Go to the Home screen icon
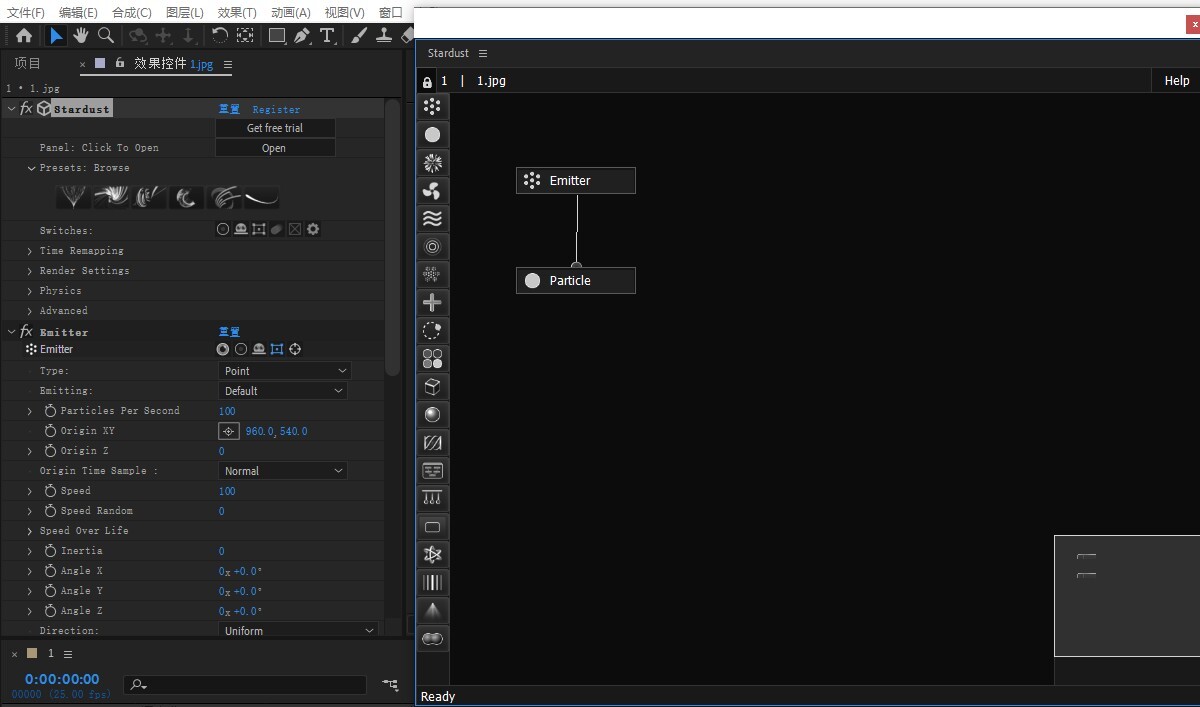This screenshot has width=1200, height=707. (24, 35)
